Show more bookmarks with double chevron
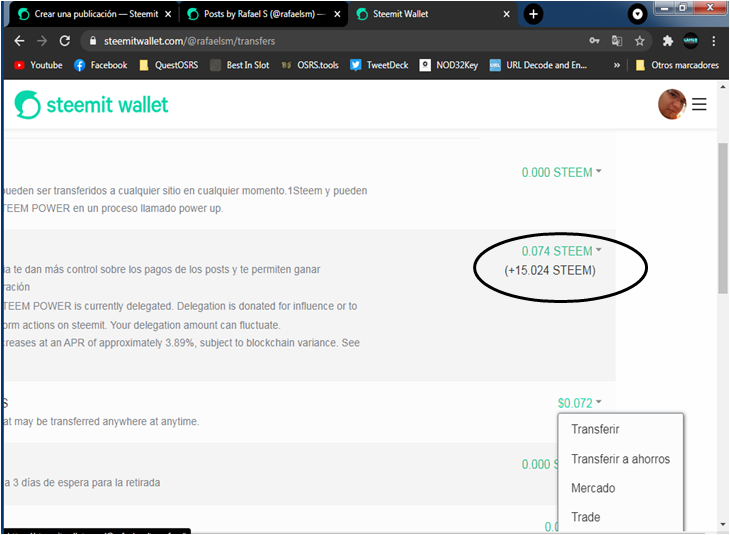 (617, 65)
